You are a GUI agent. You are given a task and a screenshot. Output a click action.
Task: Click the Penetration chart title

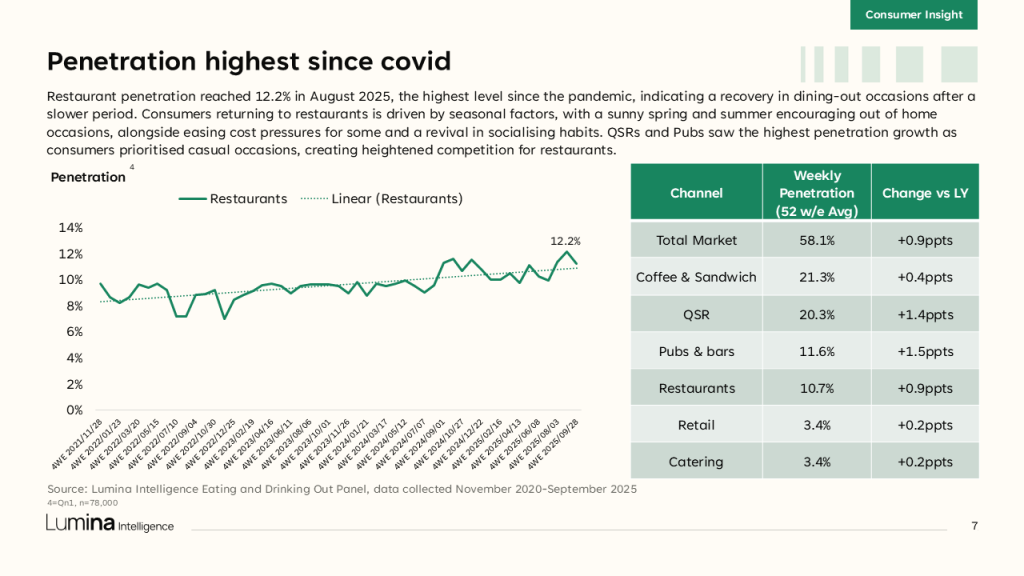(x=88, y=178)
